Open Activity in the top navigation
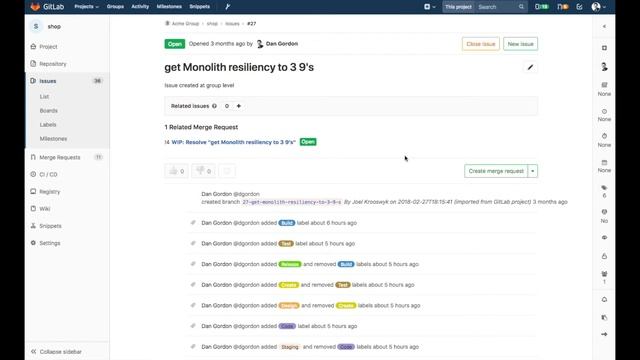640x360 pixels. (140, 7)
